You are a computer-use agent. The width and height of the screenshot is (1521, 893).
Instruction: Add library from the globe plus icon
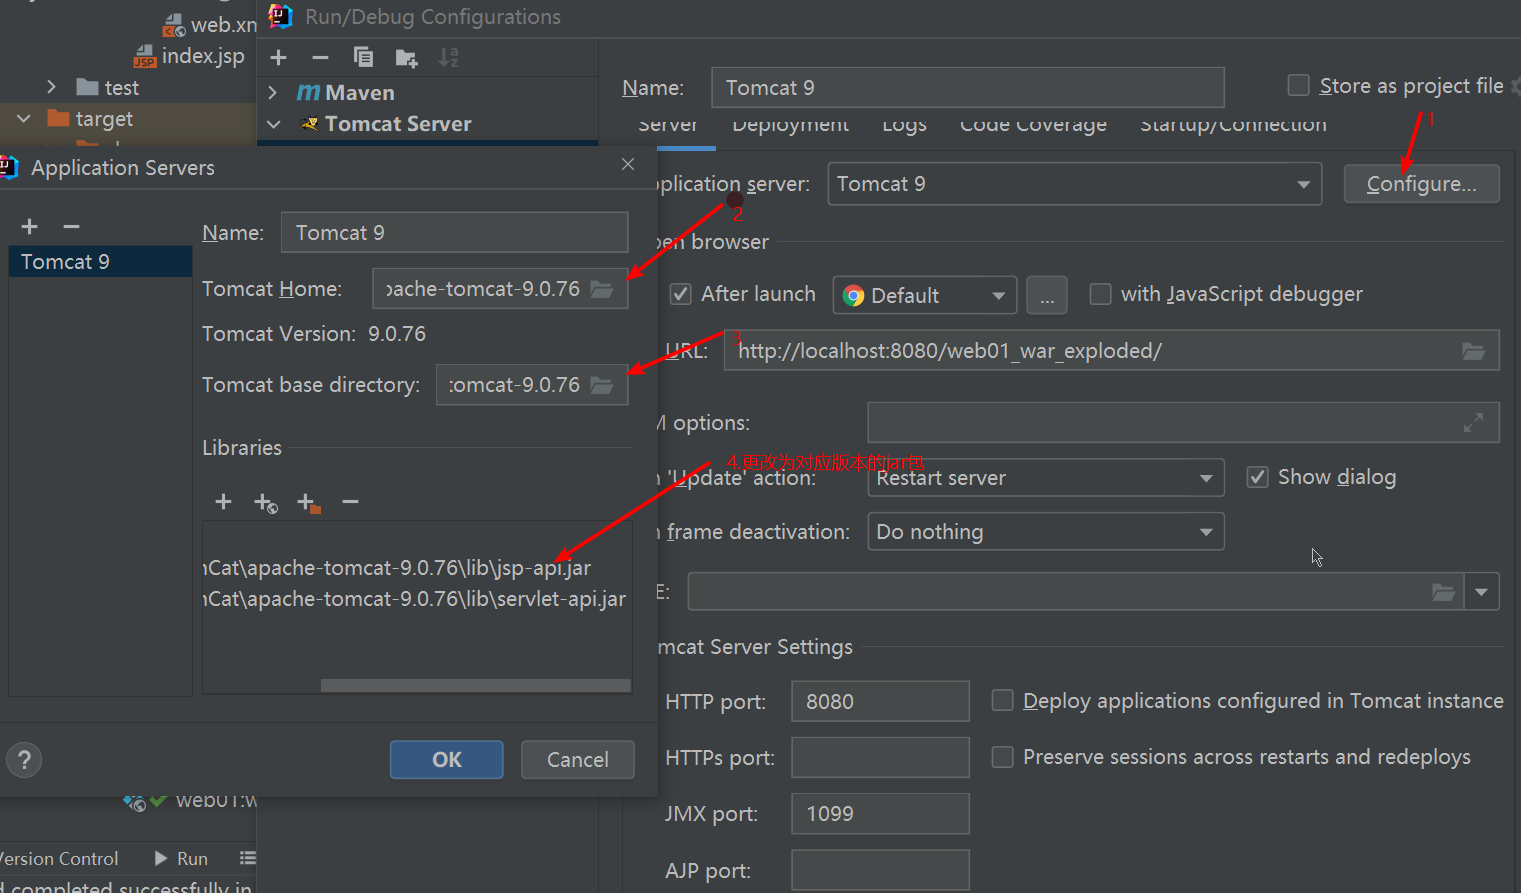(x=266, y=503)
